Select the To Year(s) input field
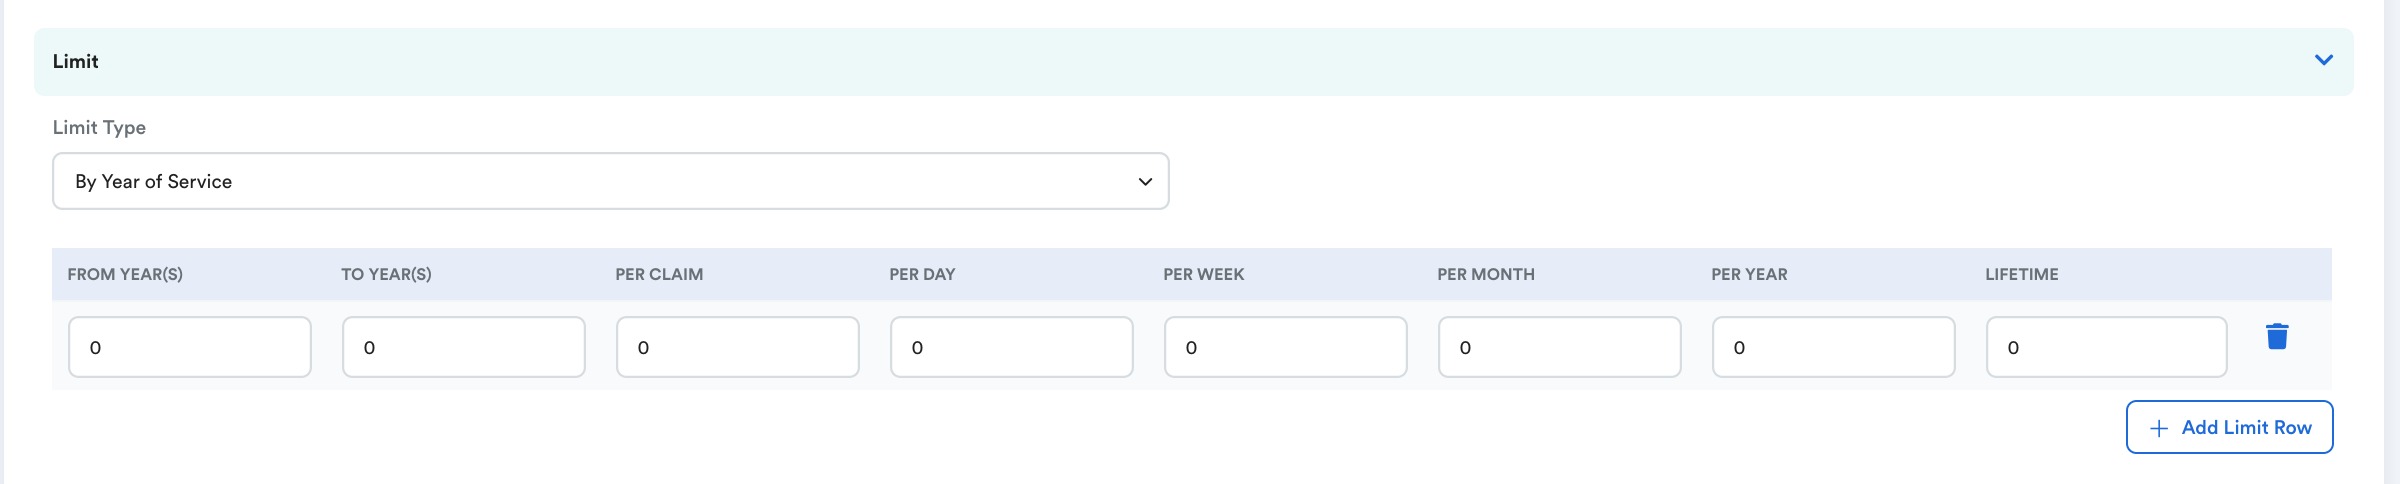 point(464,347)
